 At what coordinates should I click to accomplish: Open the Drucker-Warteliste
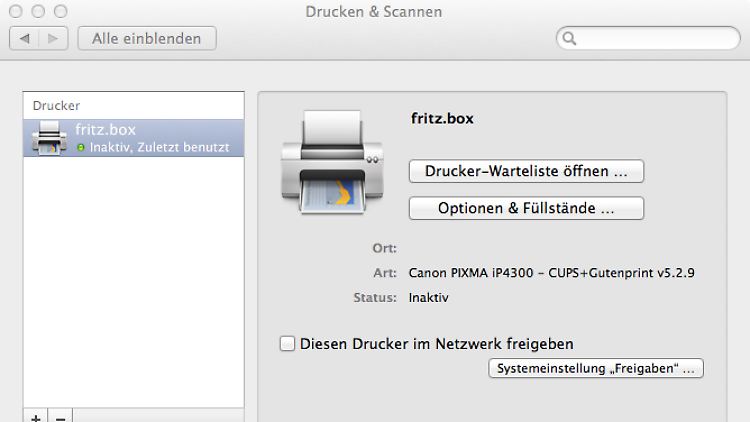526,171
